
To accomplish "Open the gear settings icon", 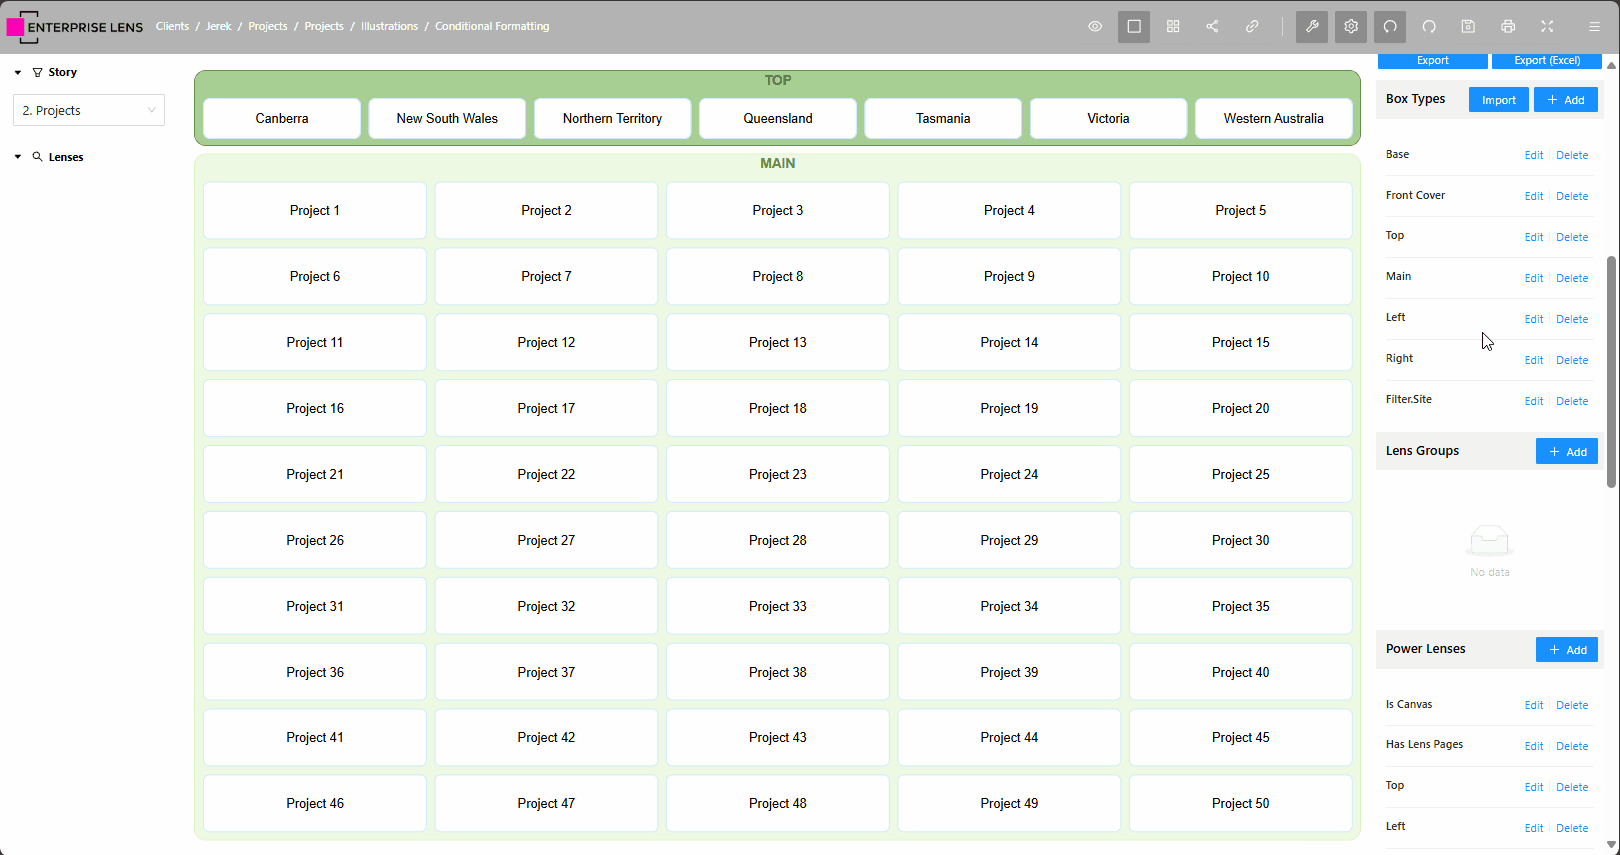I will coord(1351,27).
